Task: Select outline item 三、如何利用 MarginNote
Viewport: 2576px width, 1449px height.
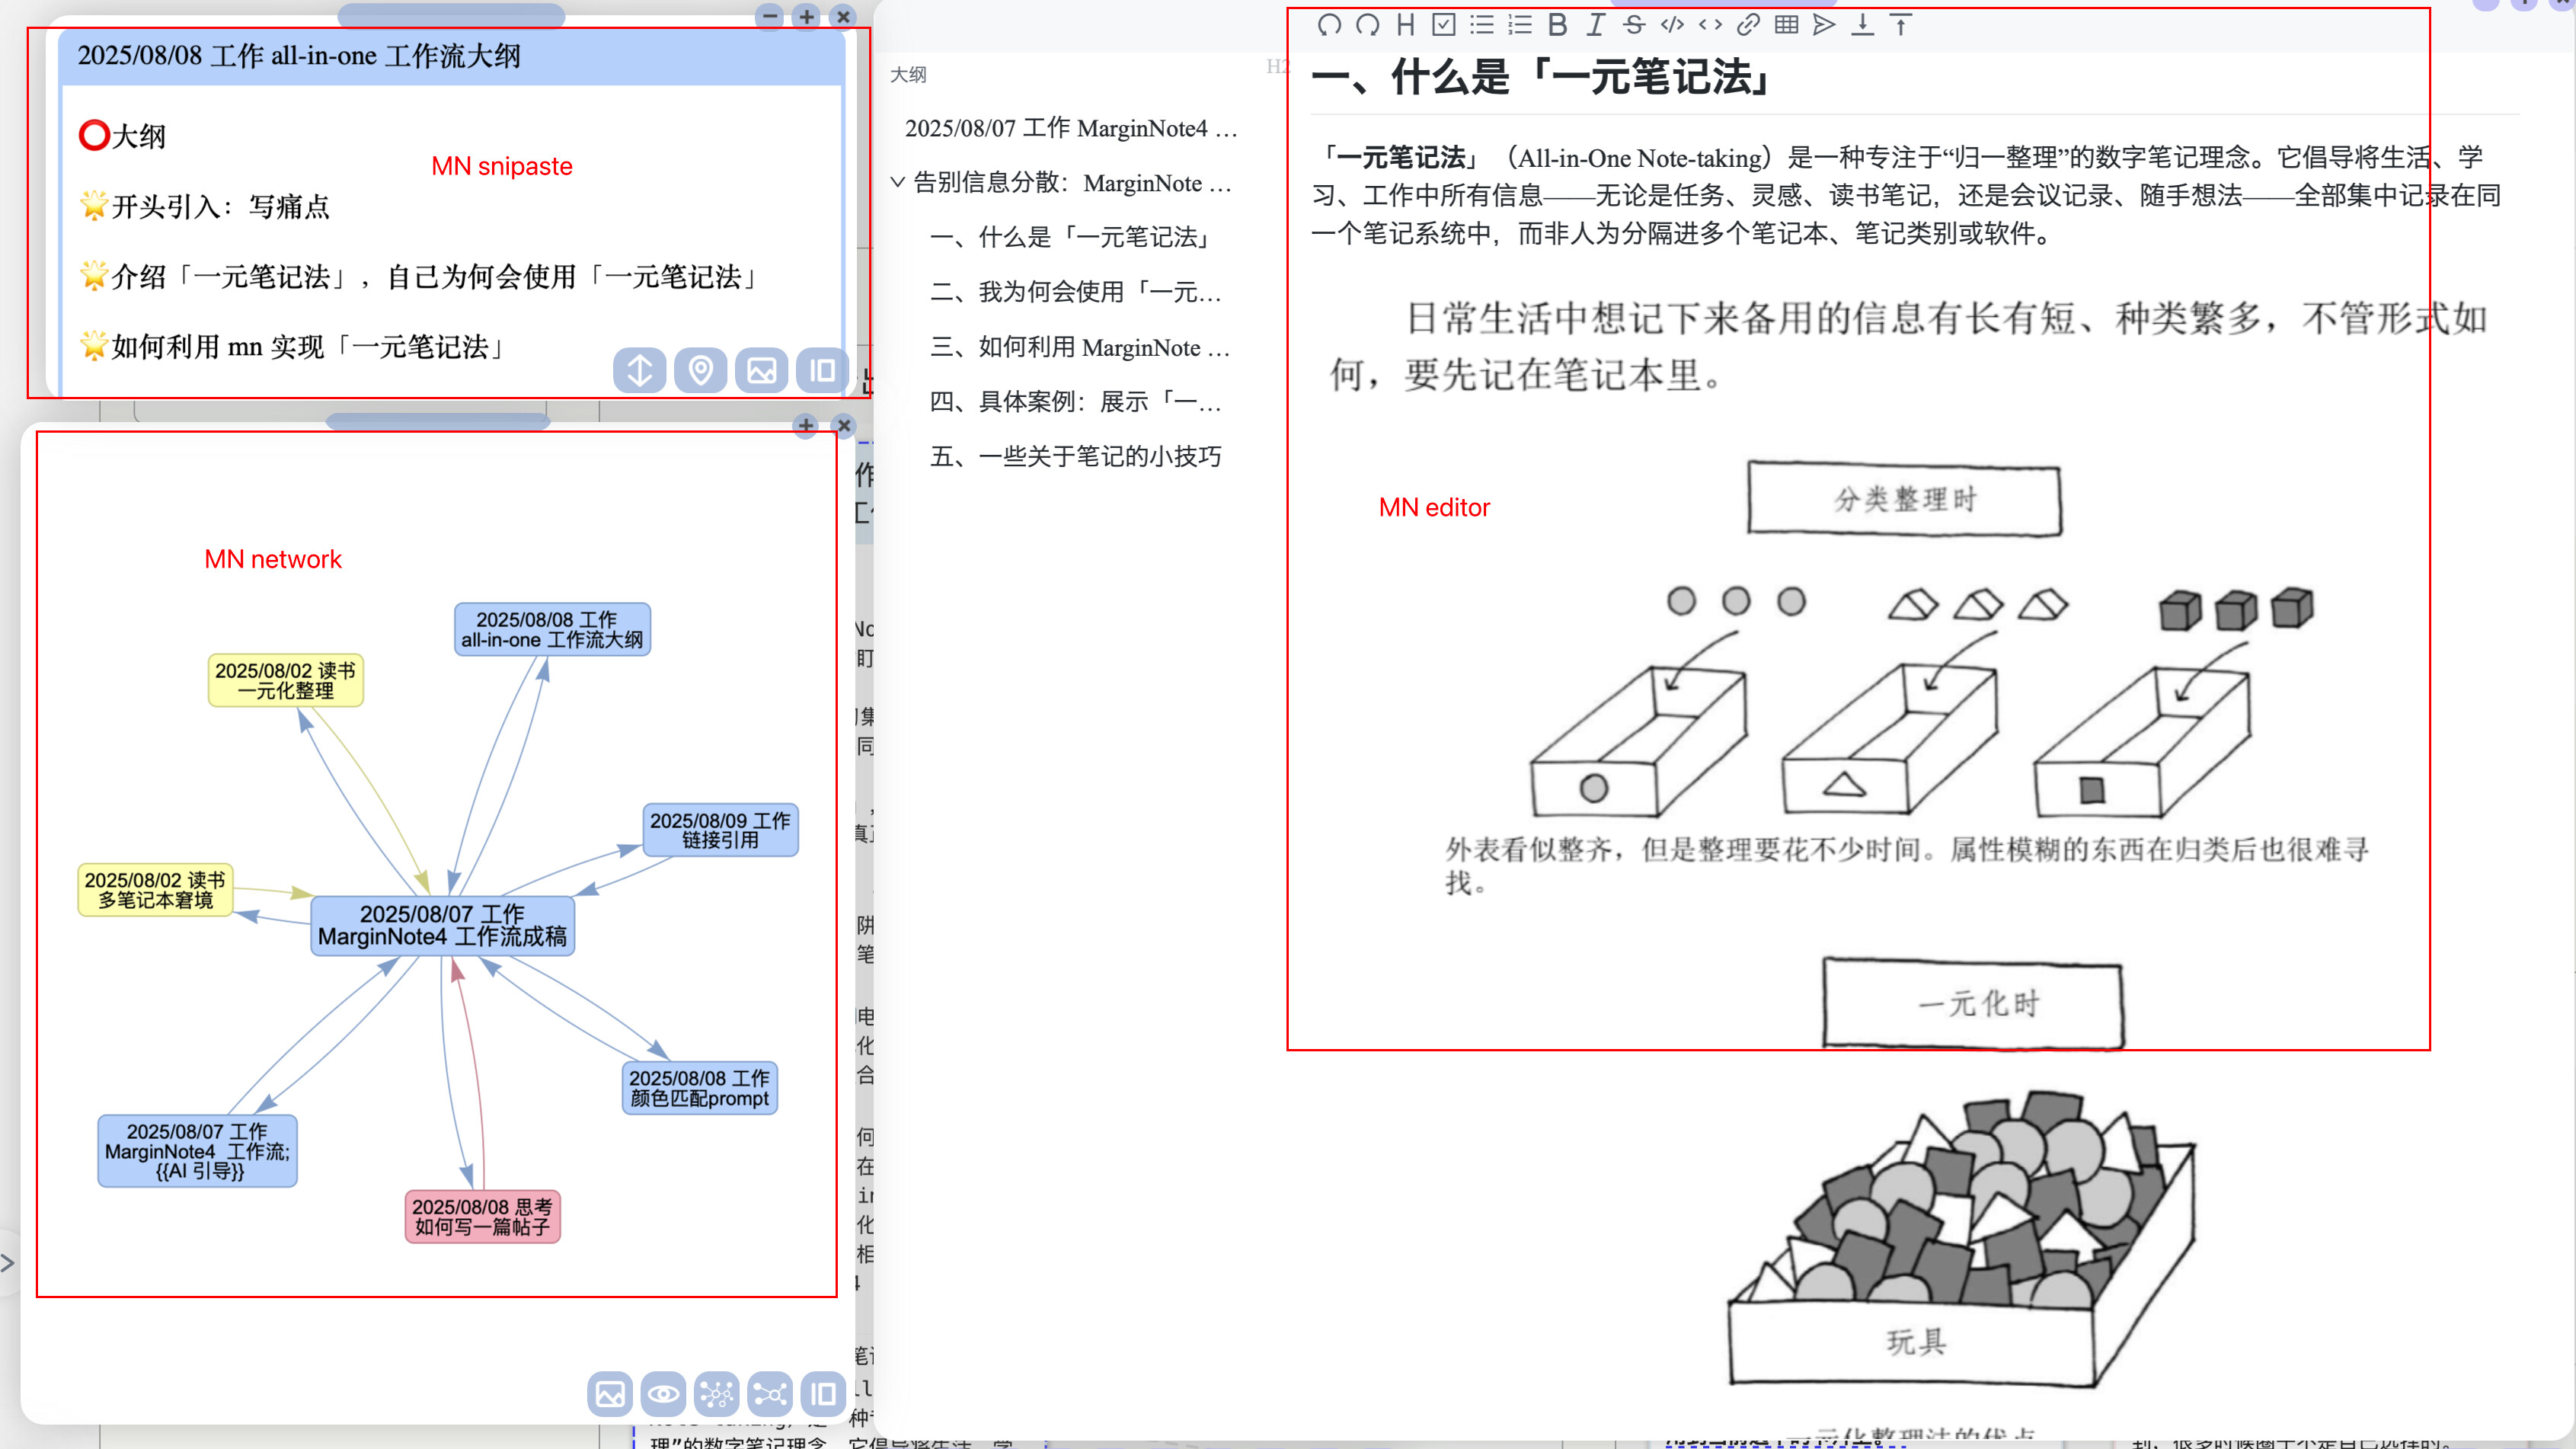Action: (x=1079, y=347)
